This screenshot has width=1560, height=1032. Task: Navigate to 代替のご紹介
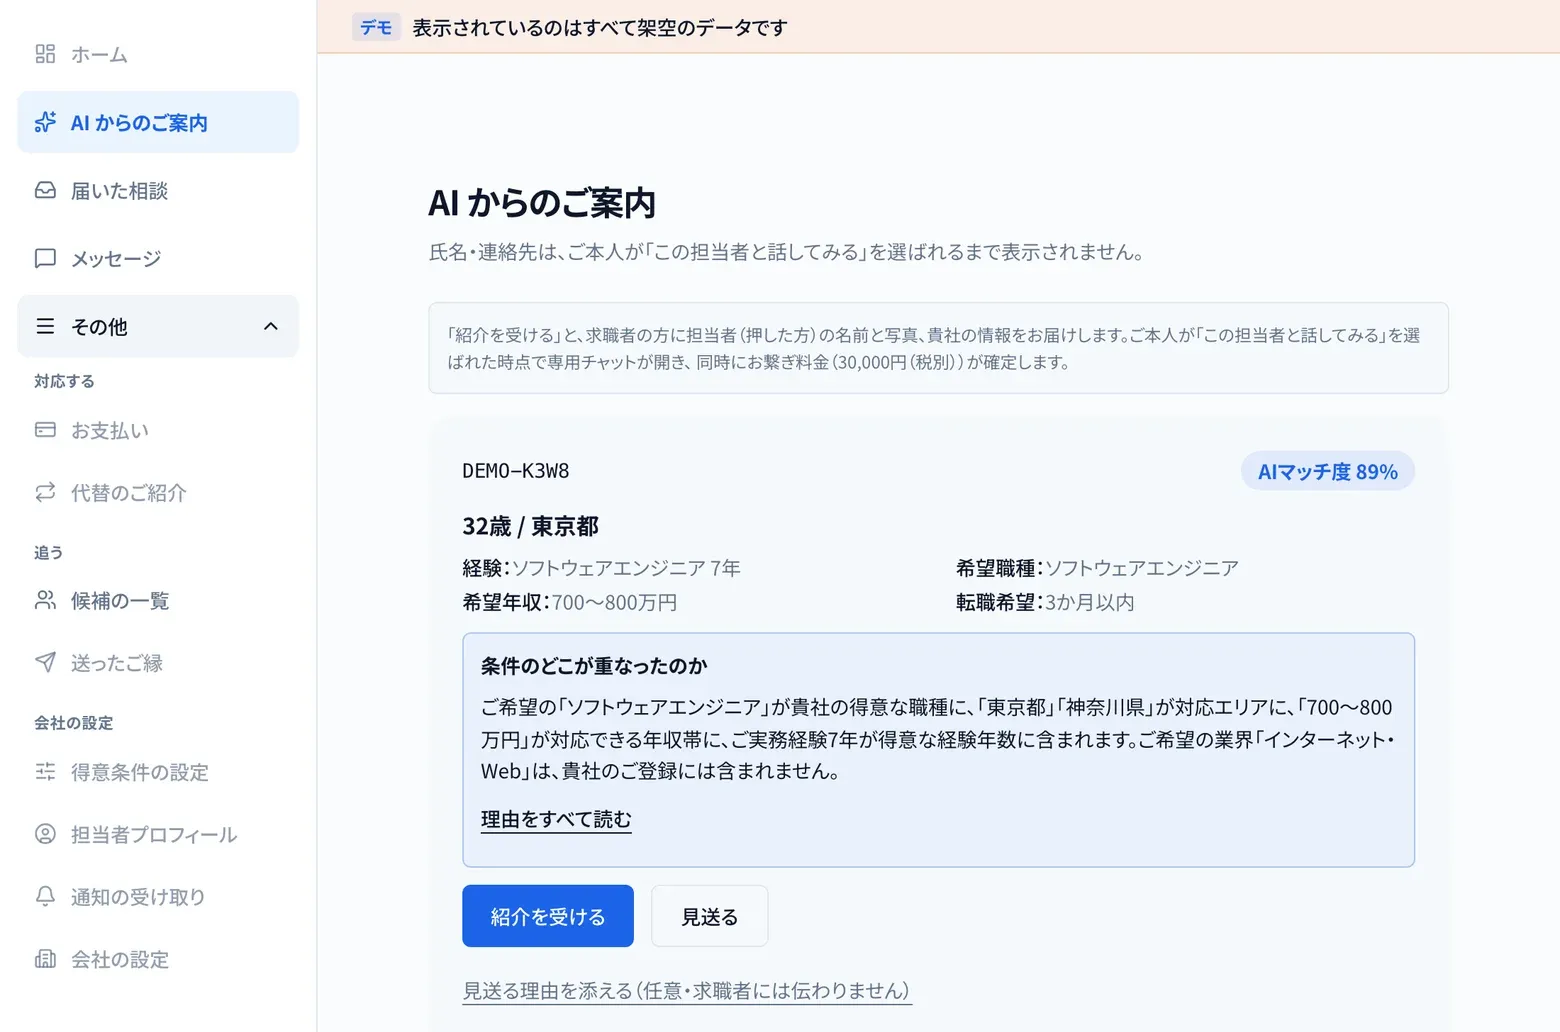pyautogui.click(x=158, y=492)
